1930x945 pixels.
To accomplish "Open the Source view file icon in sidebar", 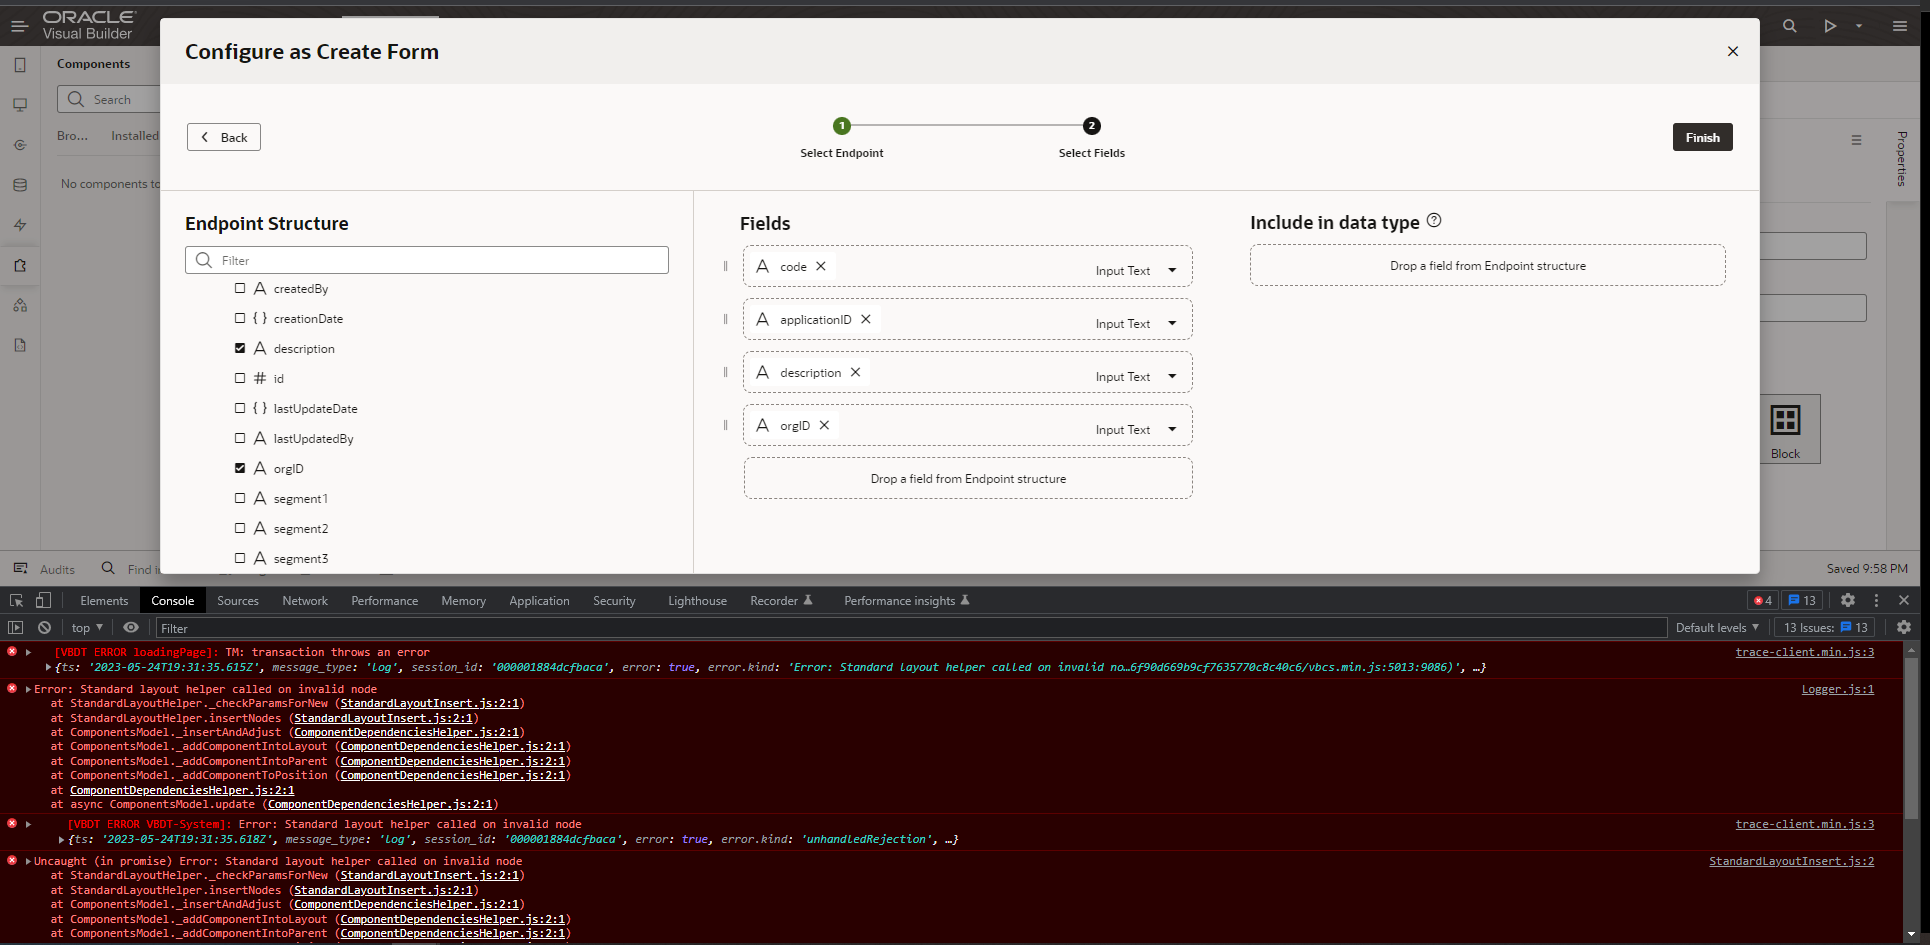I will point(20,344).
